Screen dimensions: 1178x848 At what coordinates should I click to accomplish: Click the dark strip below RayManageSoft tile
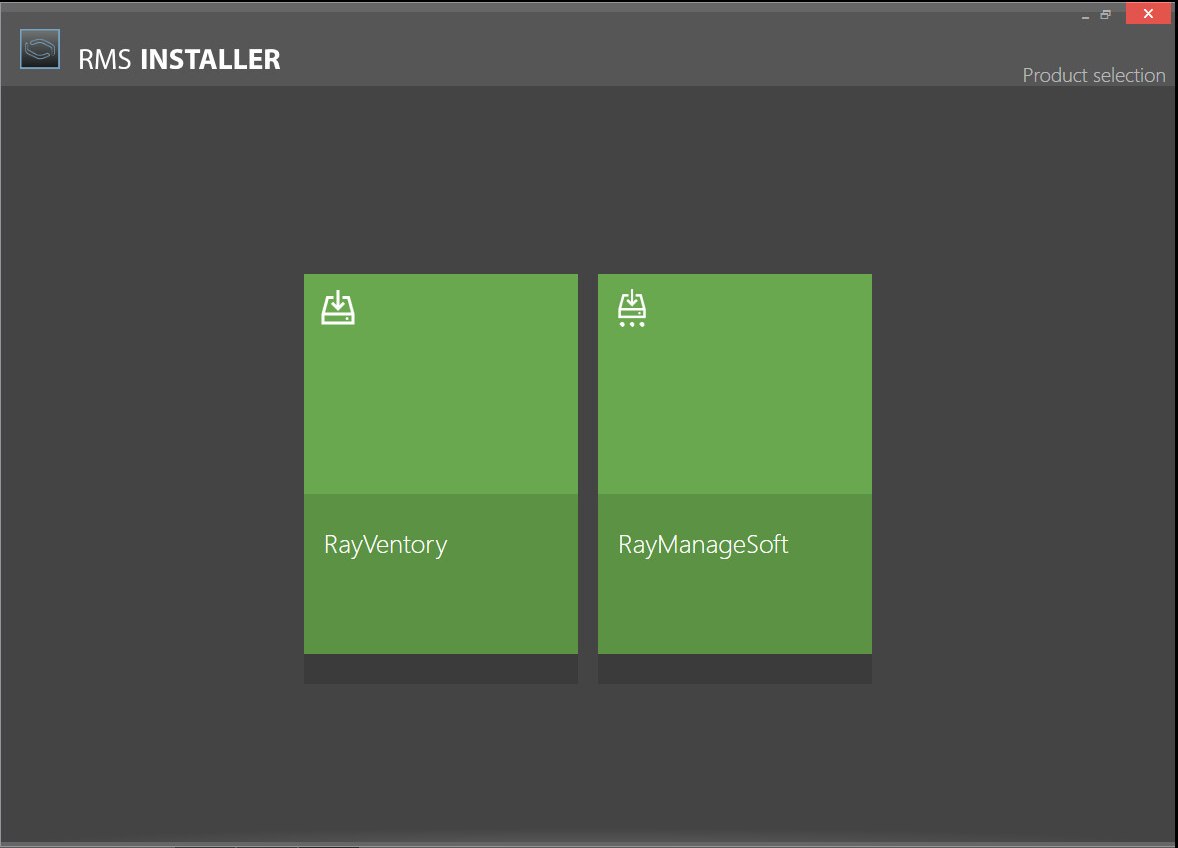[734, 669]
